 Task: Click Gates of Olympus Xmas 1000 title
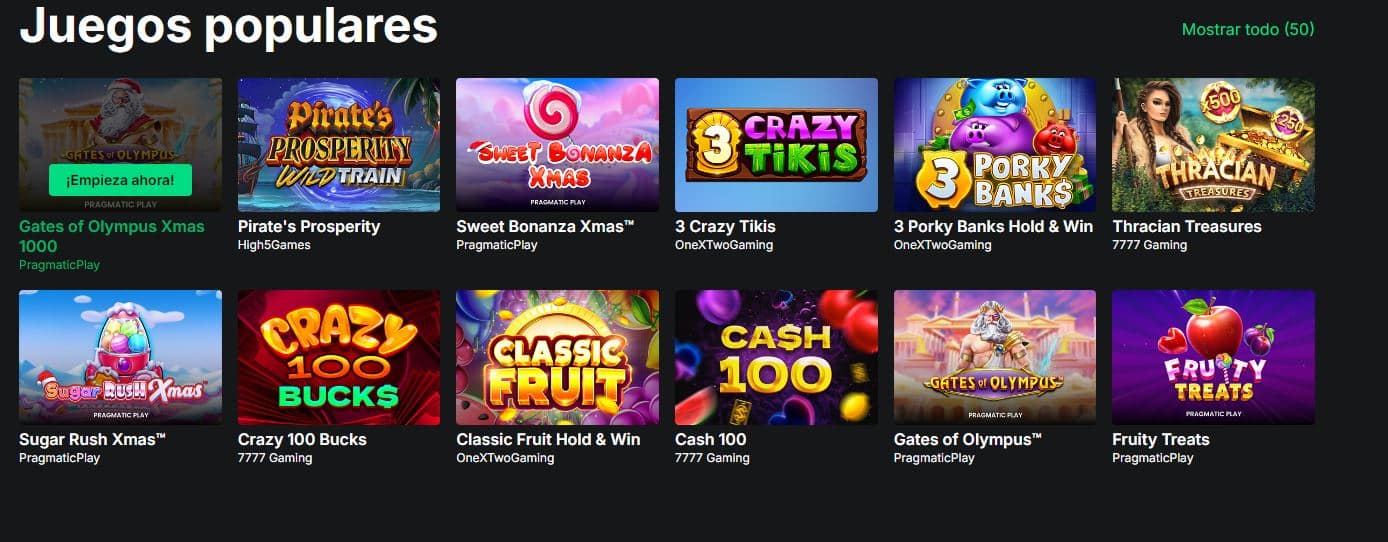[x=111, y=236]
